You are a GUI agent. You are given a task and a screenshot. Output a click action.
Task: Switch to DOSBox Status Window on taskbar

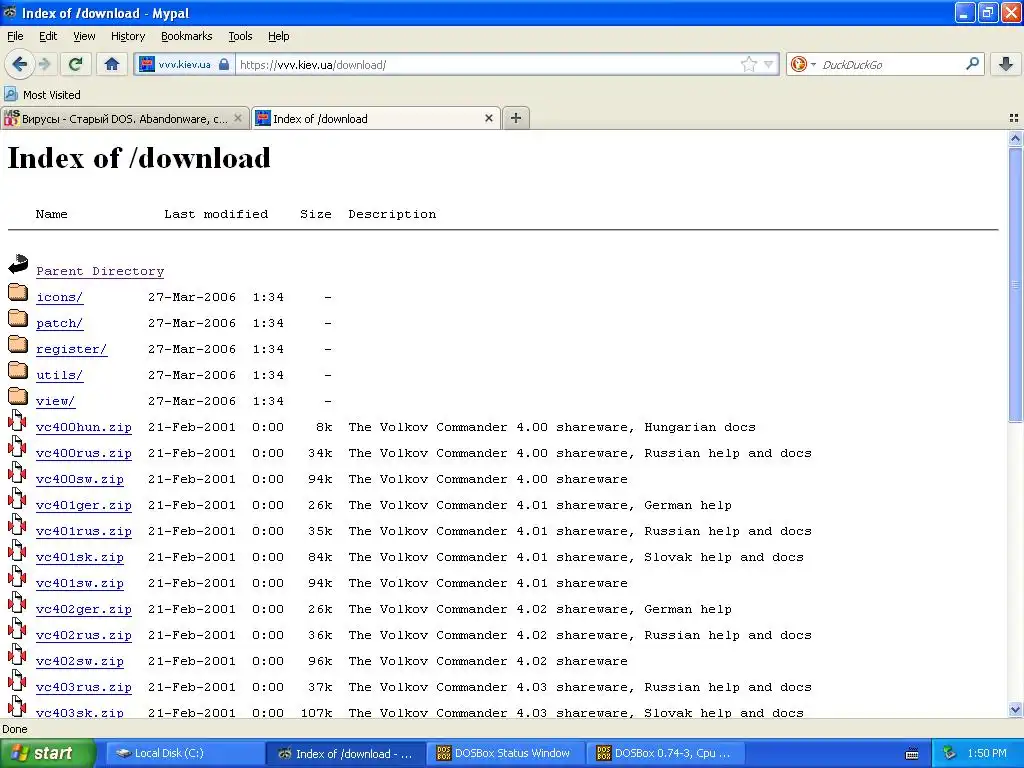click(504, 753)
